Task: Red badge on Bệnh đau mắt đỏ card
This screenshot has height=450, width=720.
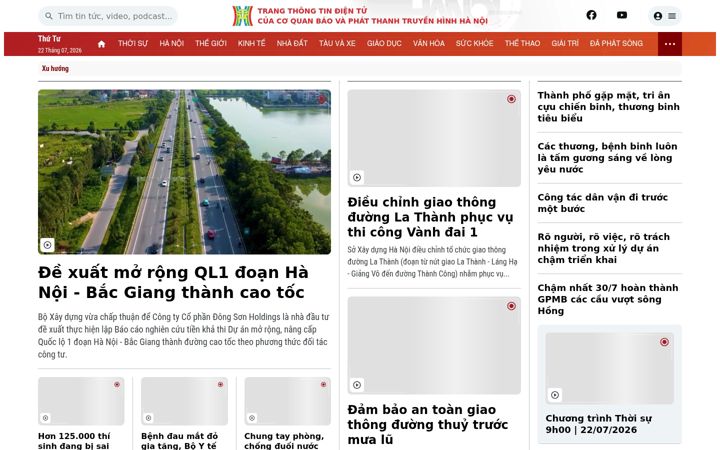Action: coord(220,384)
